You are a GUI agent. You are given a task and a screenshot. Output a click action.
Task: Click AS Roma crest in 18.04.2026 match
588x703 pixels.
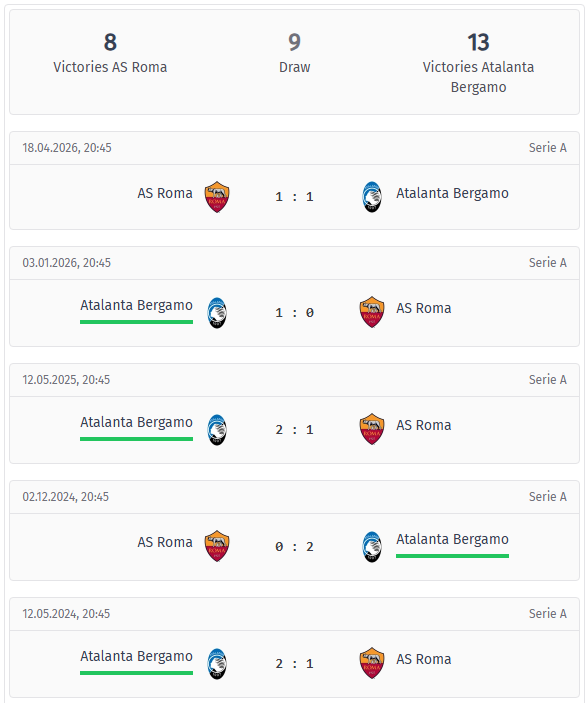pos(217,197)
